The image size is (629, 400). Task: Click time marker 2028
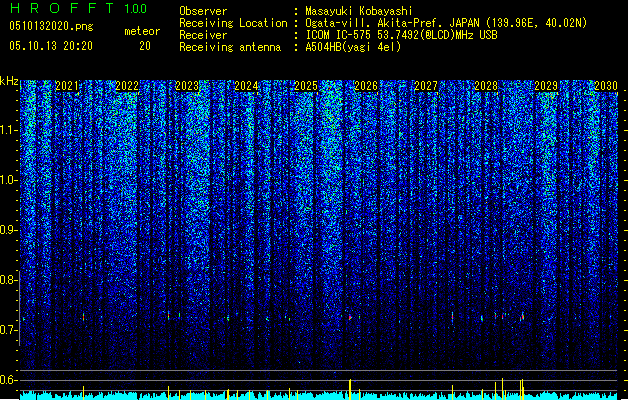click(x=486, y=86)
